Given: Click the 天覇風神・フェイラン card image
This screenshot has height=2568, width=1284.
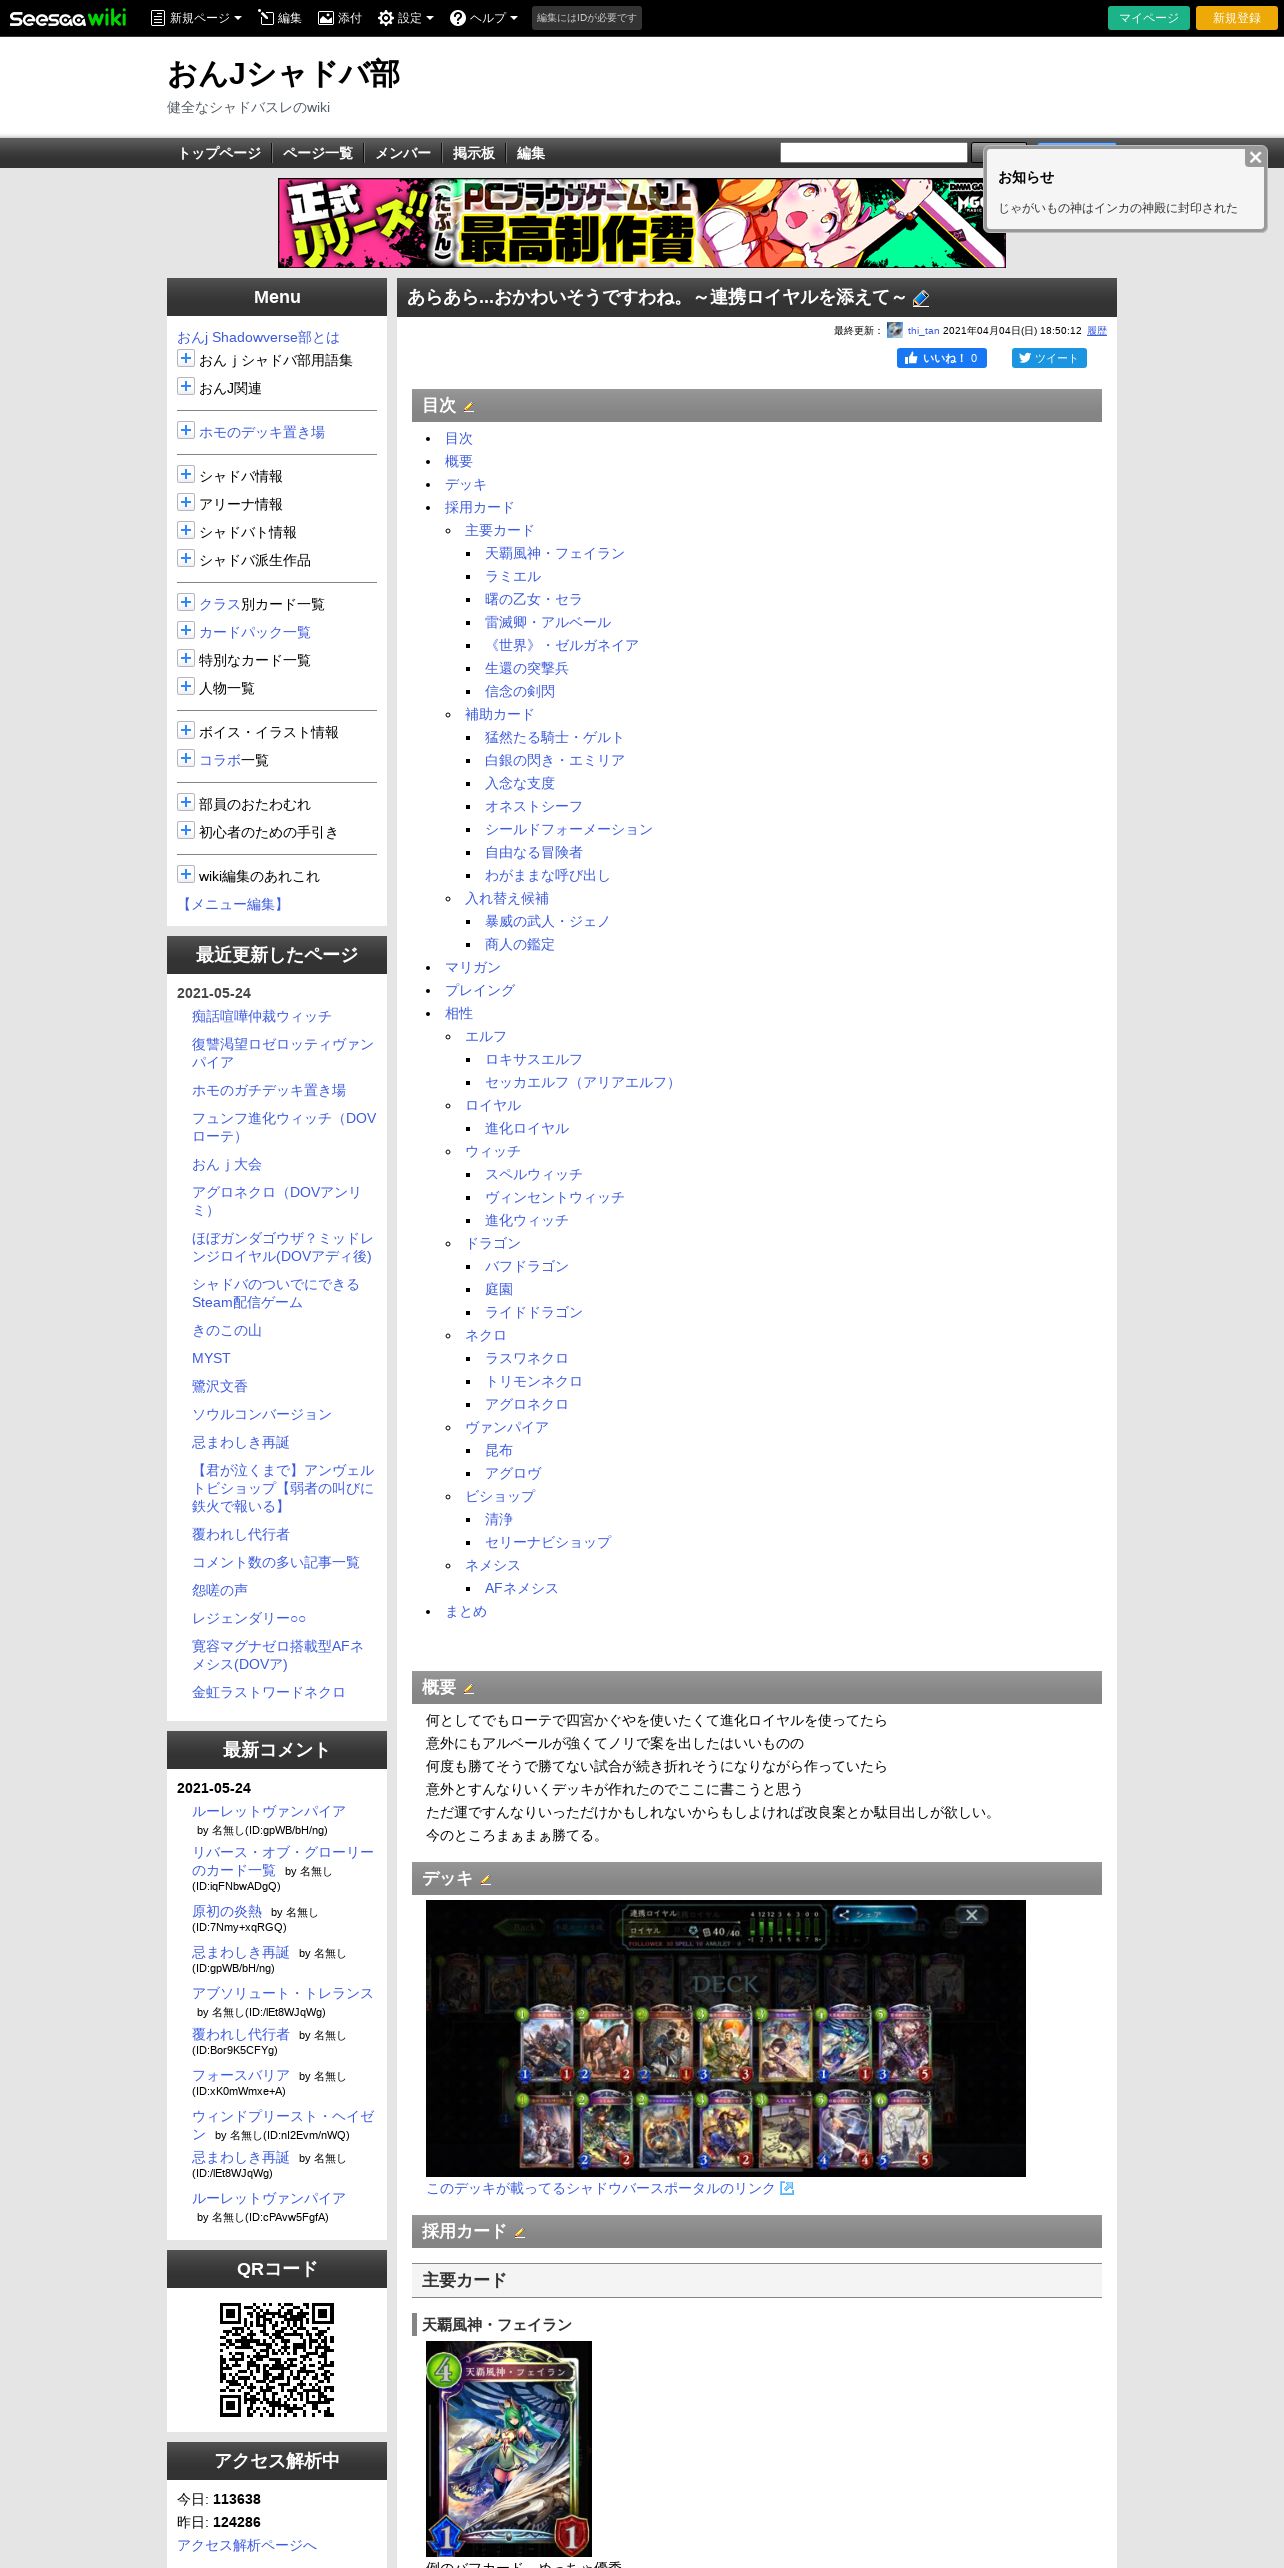Looking at the screenshot, I should pos(509,2449).
